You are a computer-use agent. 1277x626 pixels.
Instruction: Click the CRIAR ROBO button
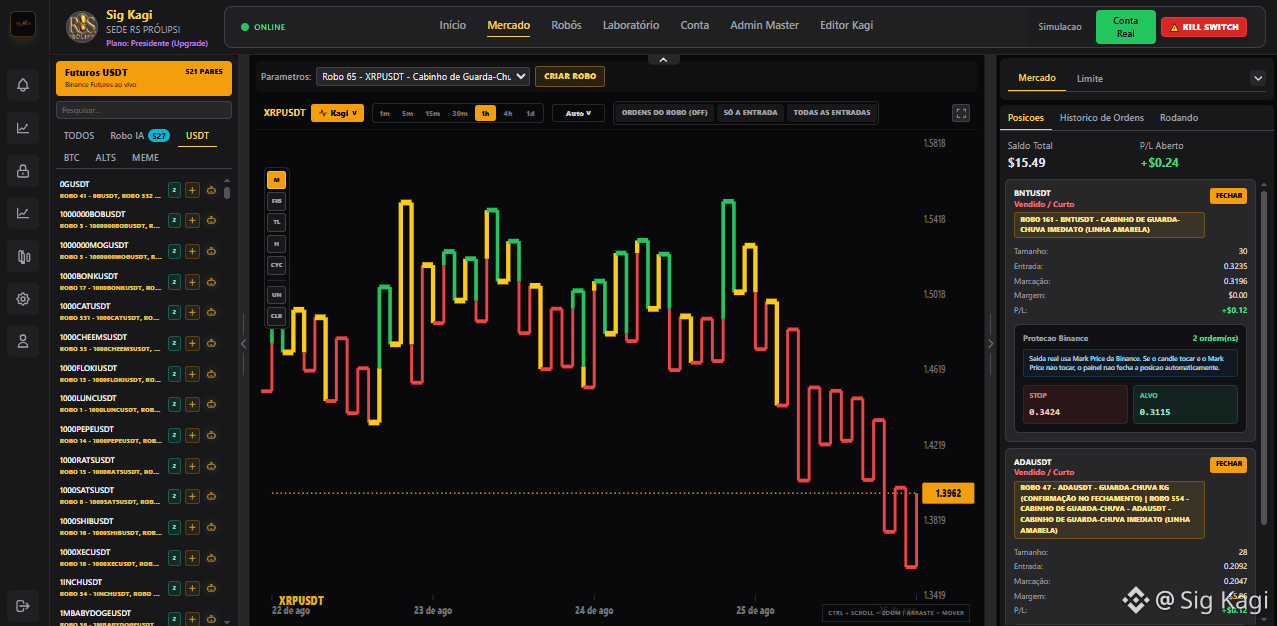[570, 76]
